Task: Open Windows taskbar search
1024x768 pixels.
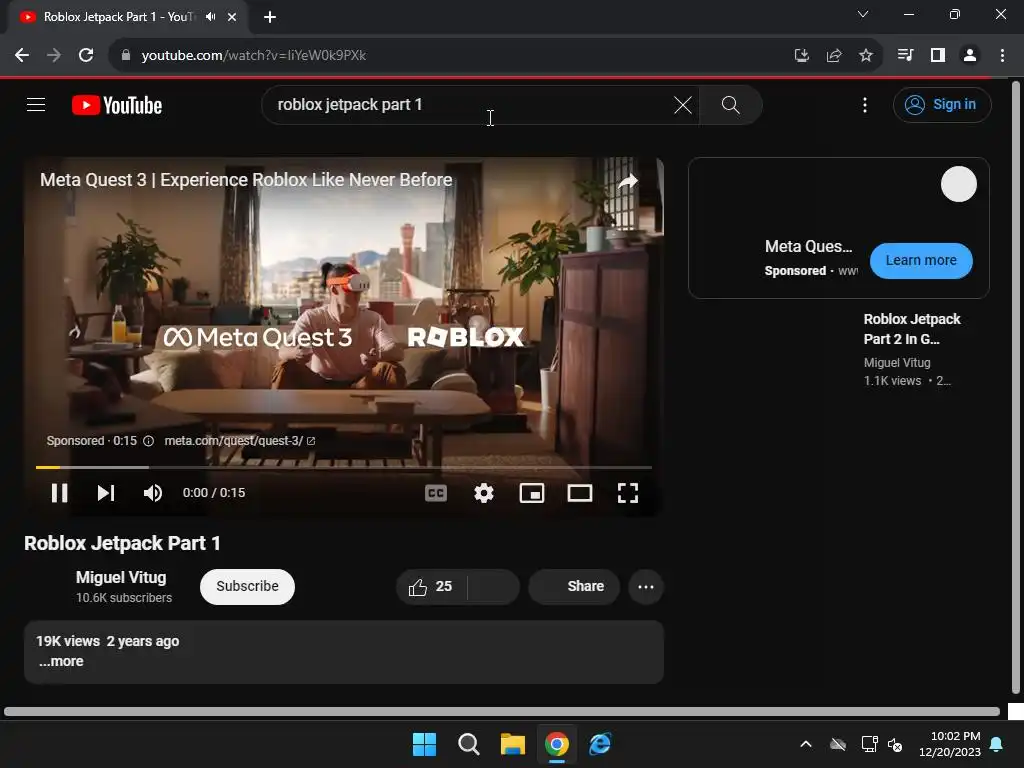Action: 469,744
